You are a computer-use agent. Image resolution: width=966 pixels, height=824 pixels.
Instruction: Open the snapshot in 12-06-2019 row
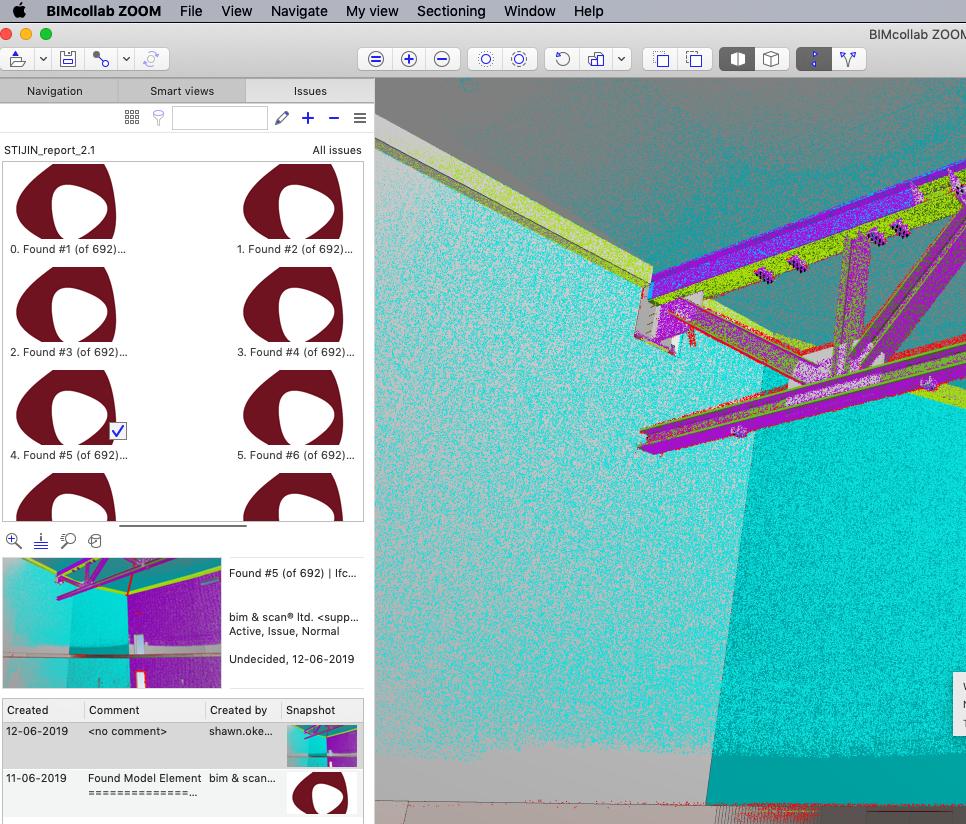(x=322, y=746)
